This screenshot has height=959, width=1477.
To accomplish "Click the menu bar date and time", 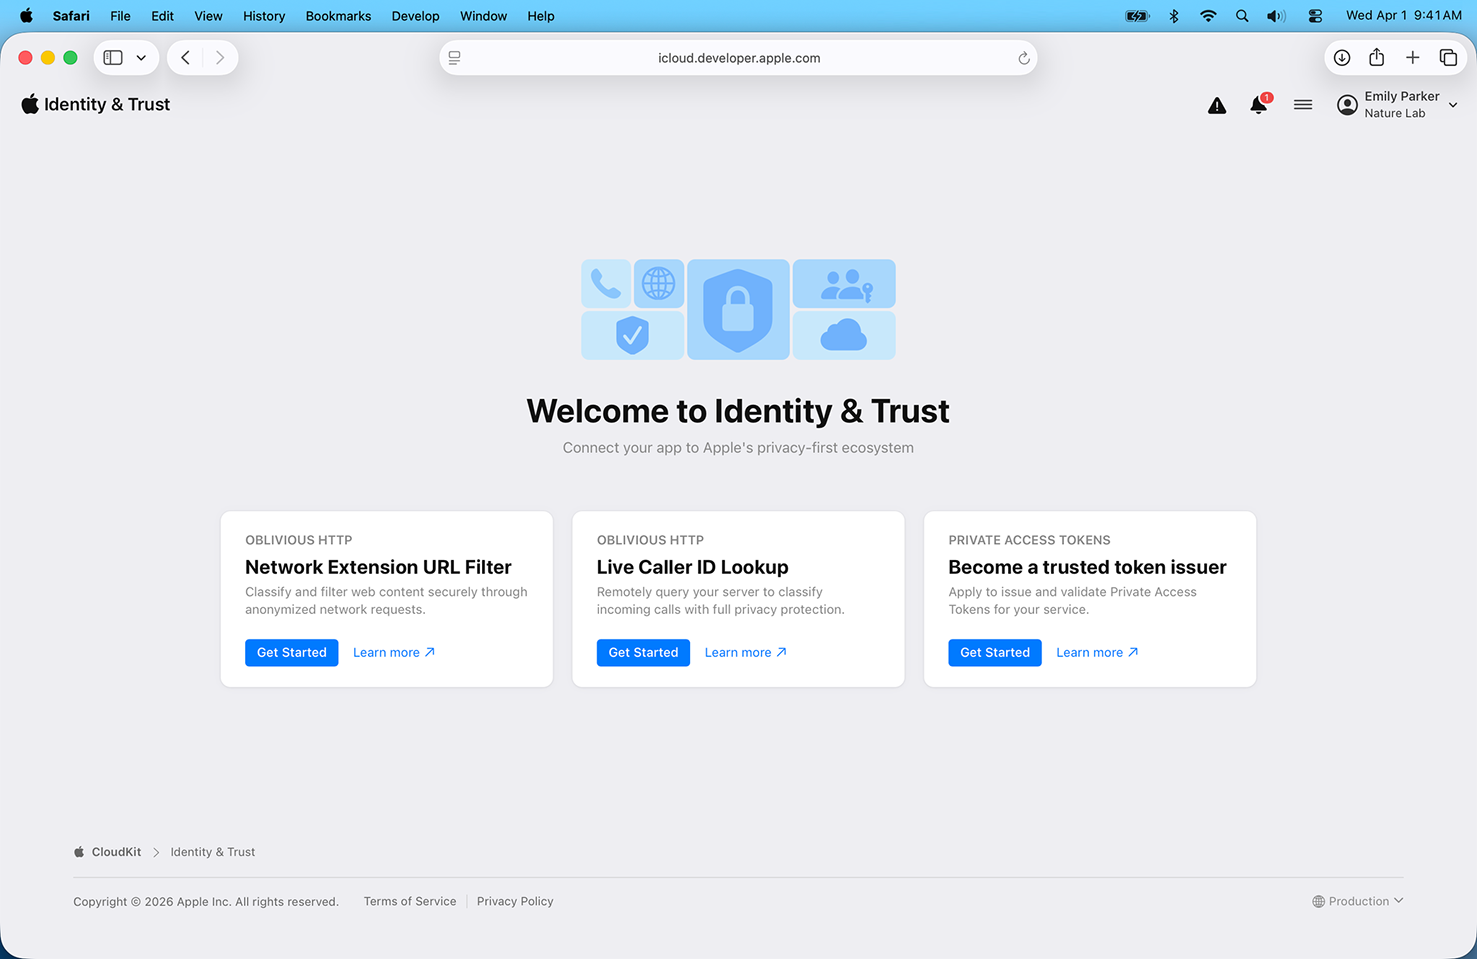I will (1404, 16).
